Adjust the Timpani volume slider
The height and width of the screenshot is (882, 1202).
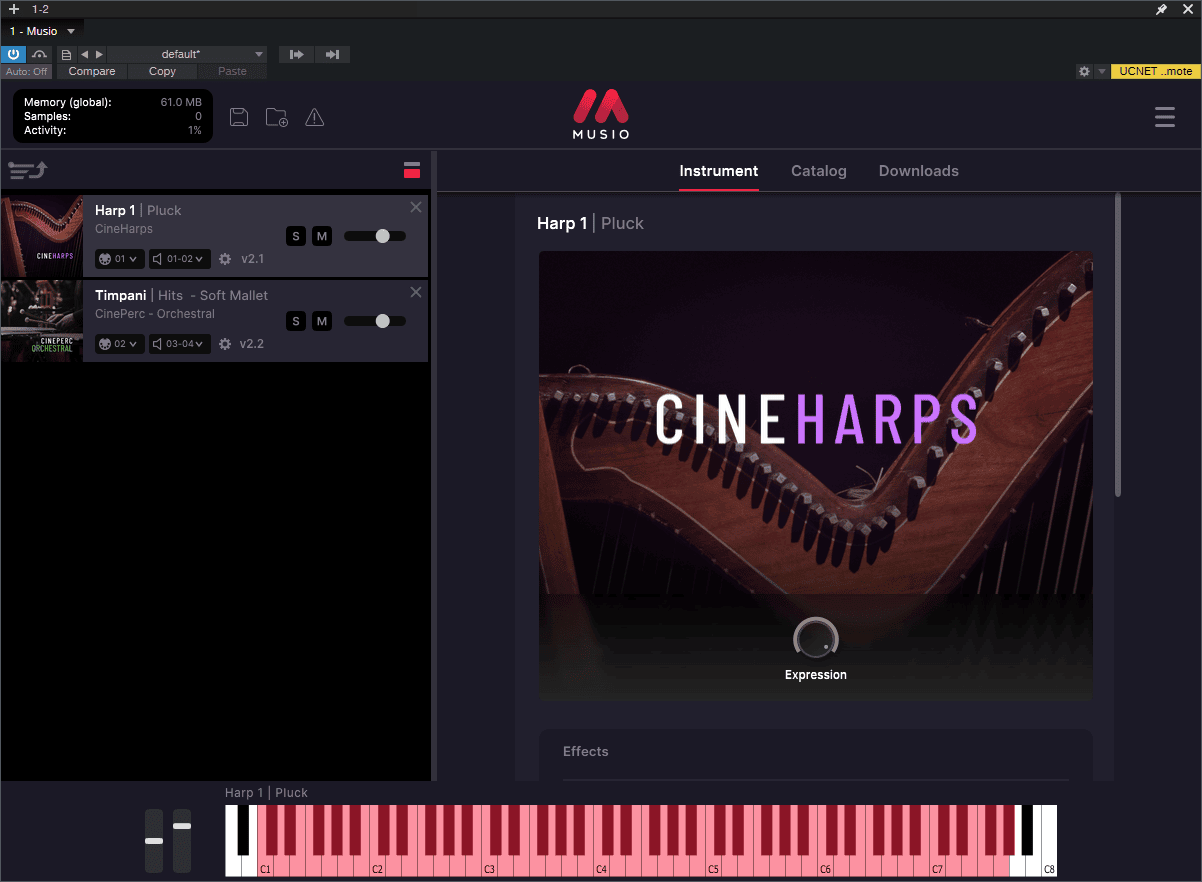point(375,321)
